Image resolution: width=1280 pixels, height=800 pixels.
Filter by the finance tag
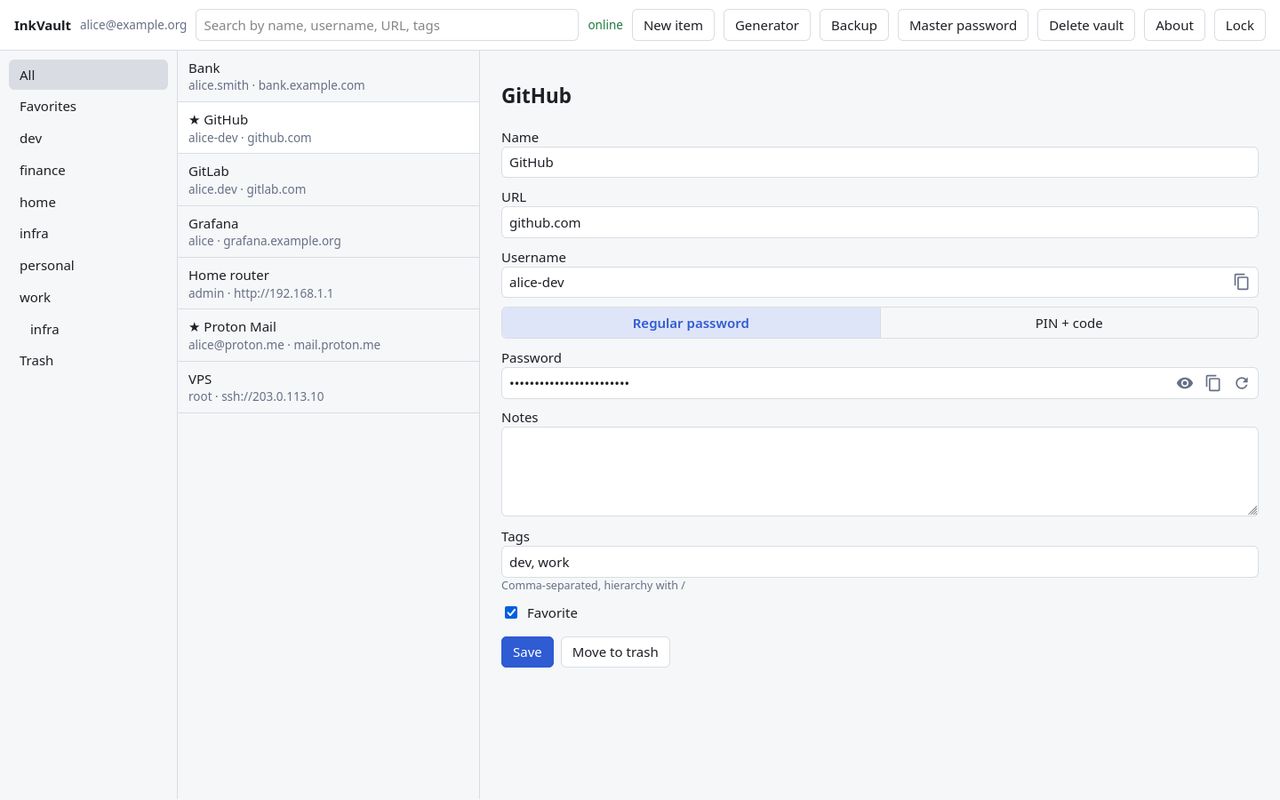pyautogui.click(x=88, y=170)
